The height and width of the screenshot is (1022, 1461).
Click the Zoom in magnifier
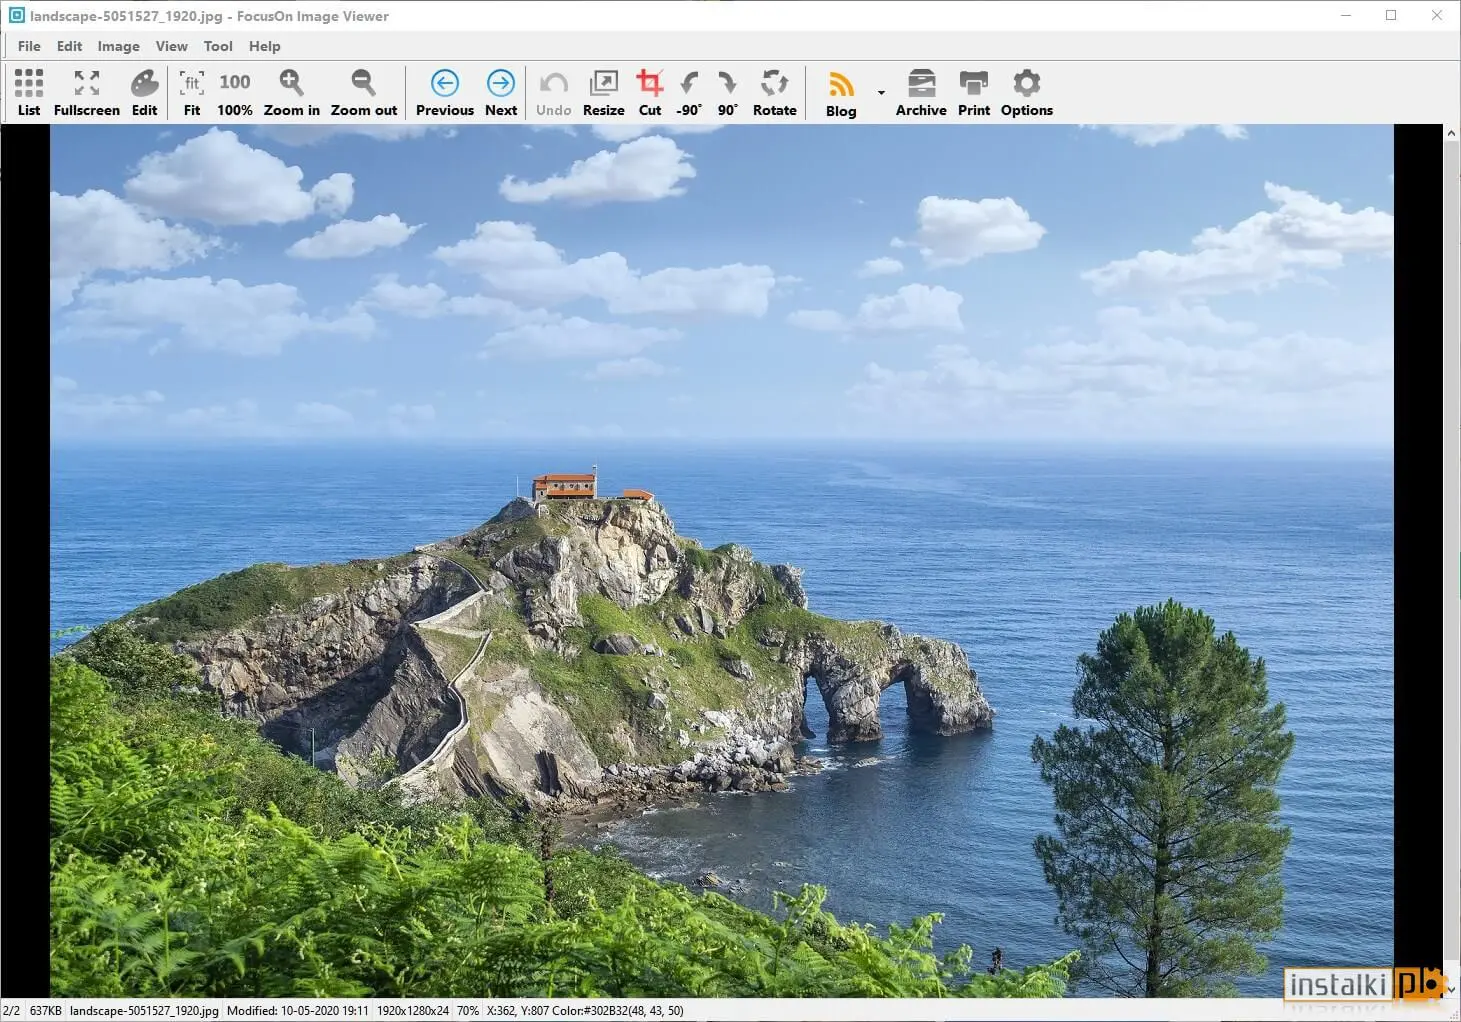point(292,93)
